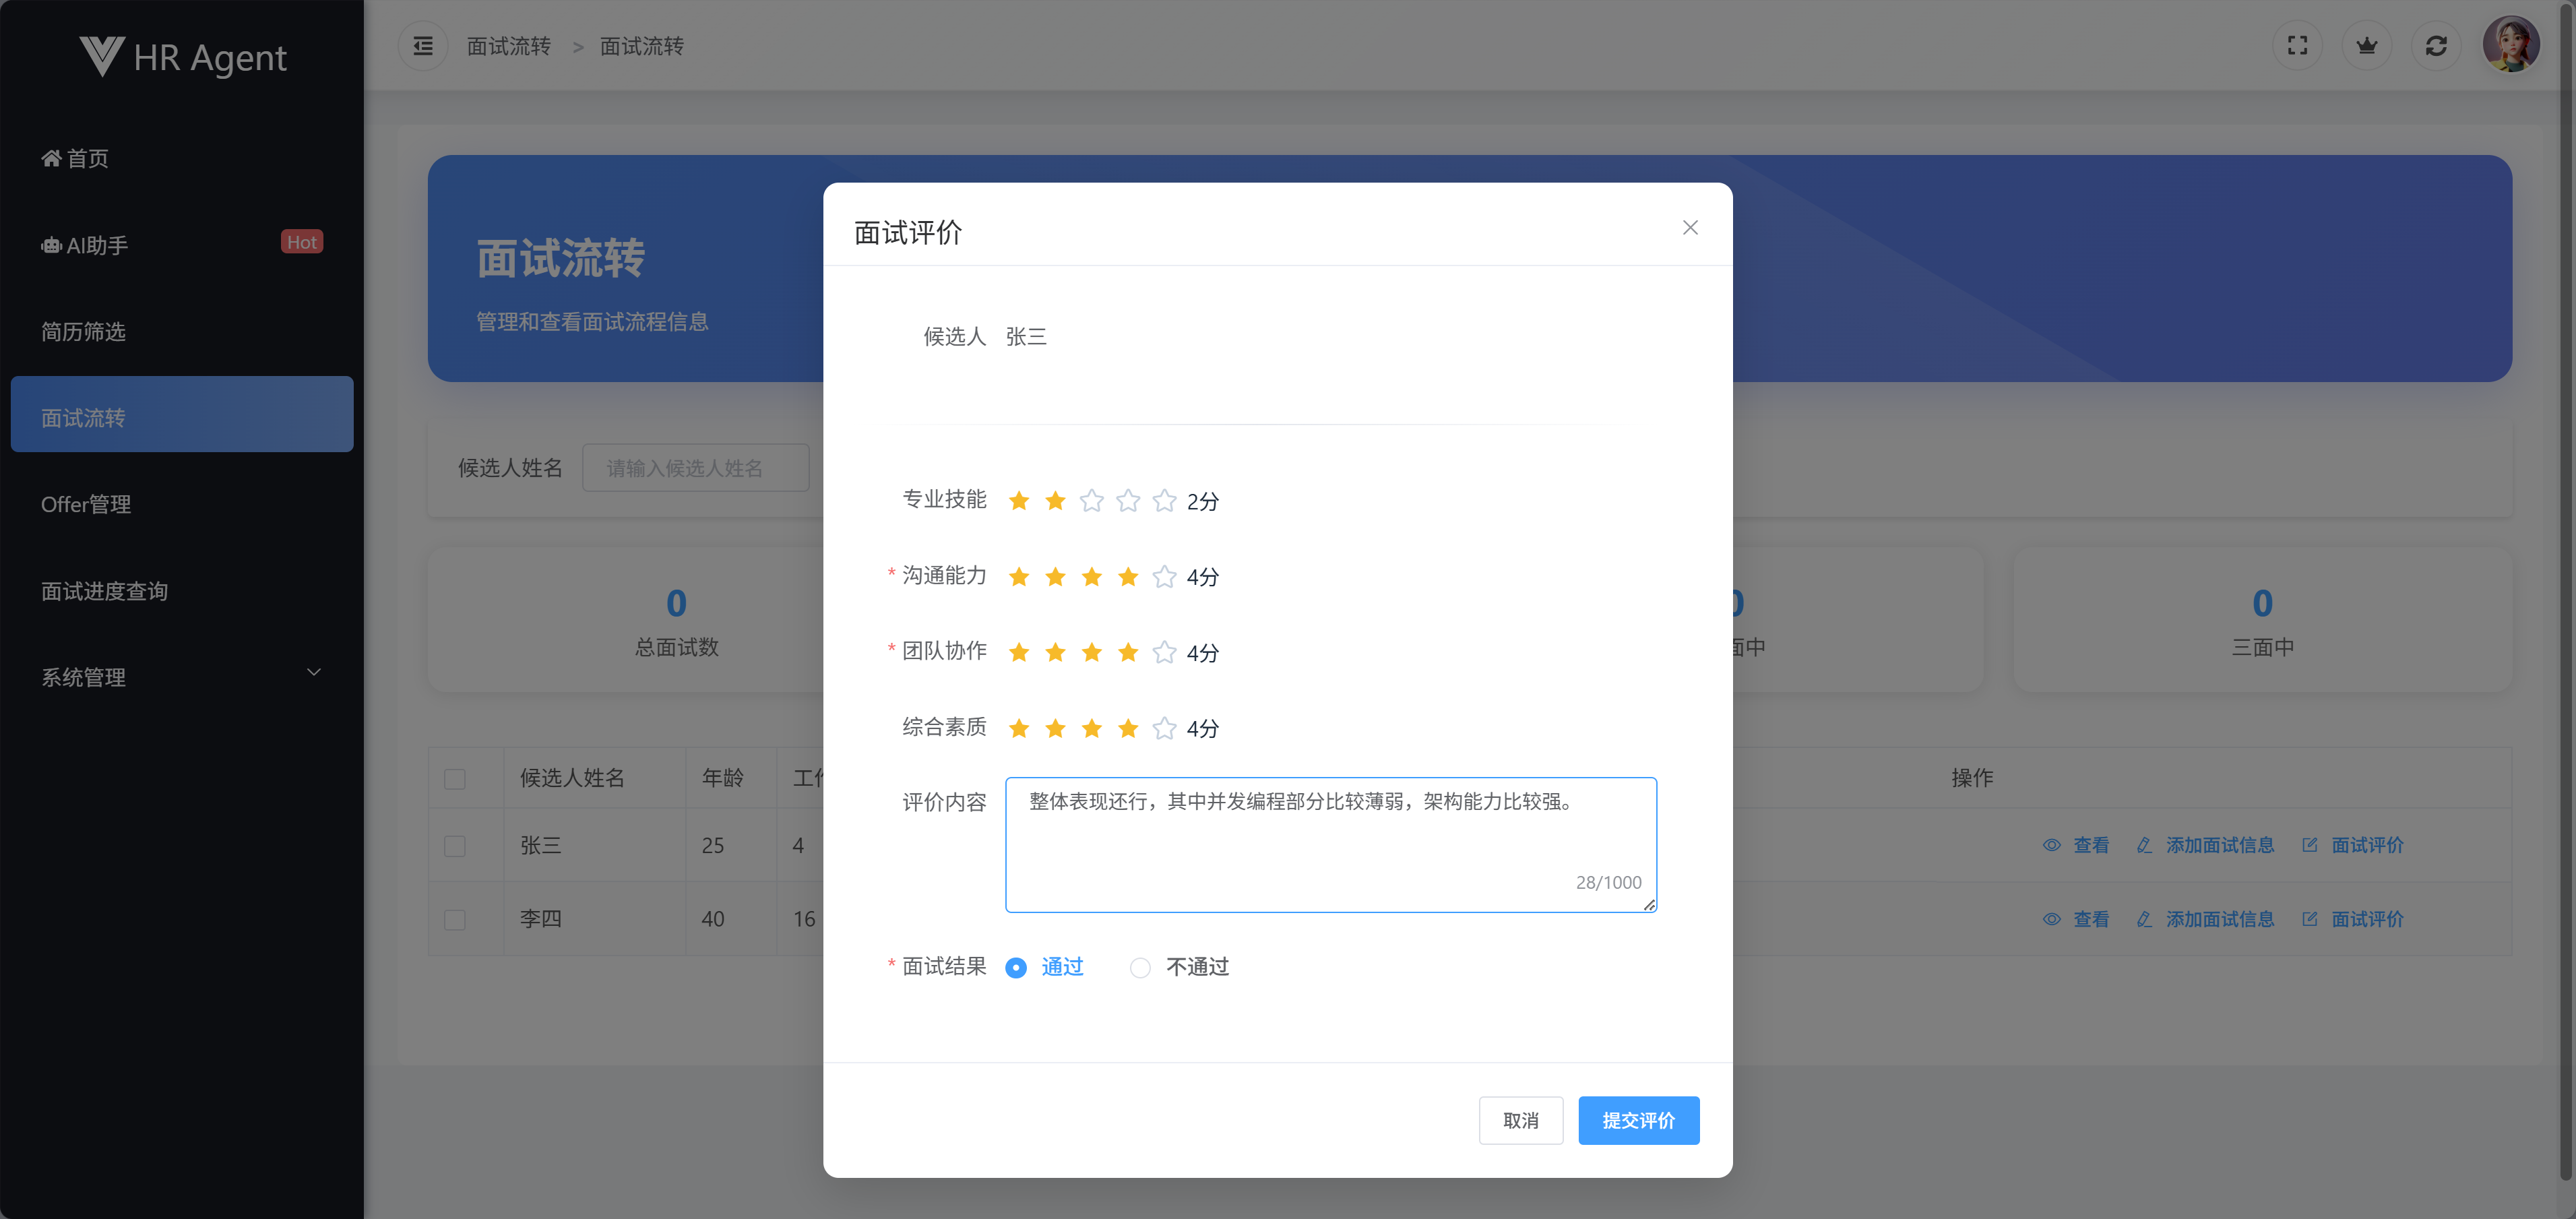Click fifth star of 团队协作 rating

(1164, 653)
